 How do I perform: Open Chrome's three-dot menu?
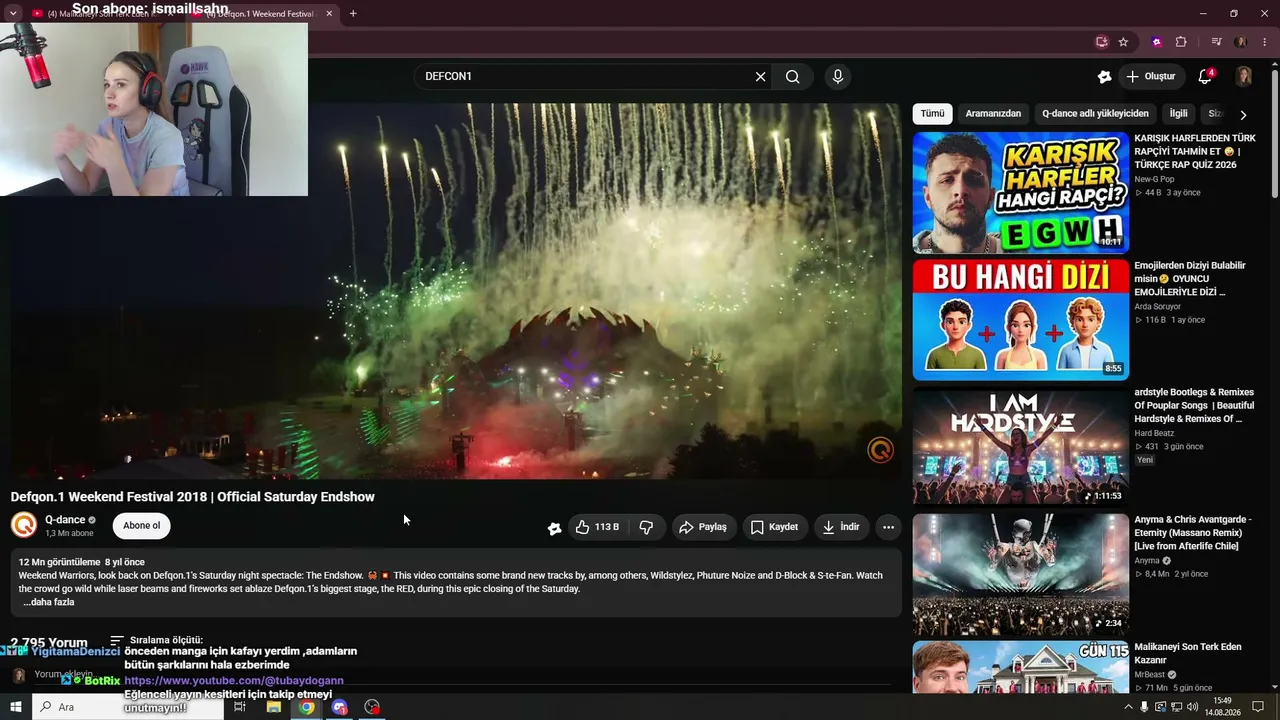tap(1265, 42)
